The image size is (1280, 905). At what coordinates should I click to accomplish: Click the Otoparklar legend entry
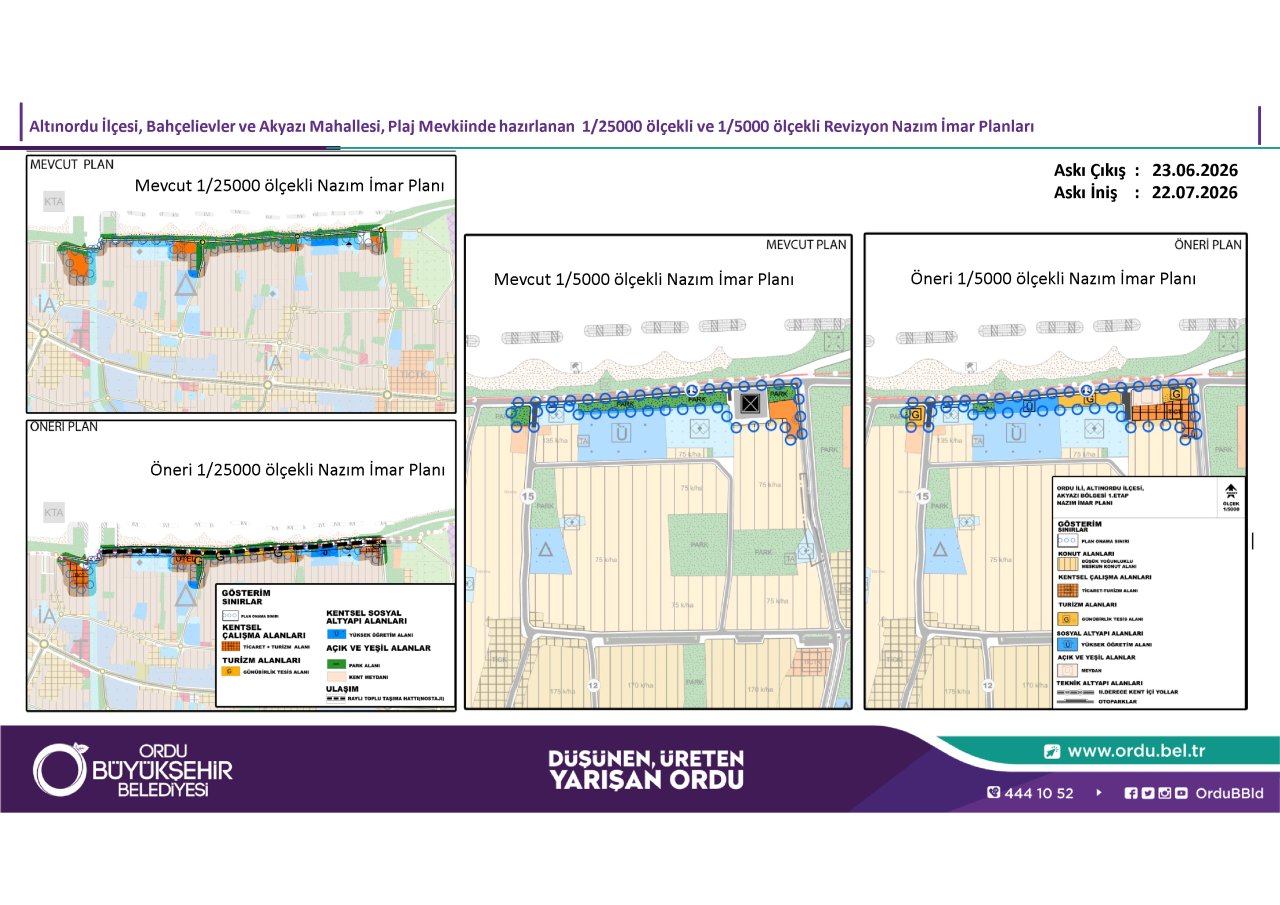pos(1097,701)
